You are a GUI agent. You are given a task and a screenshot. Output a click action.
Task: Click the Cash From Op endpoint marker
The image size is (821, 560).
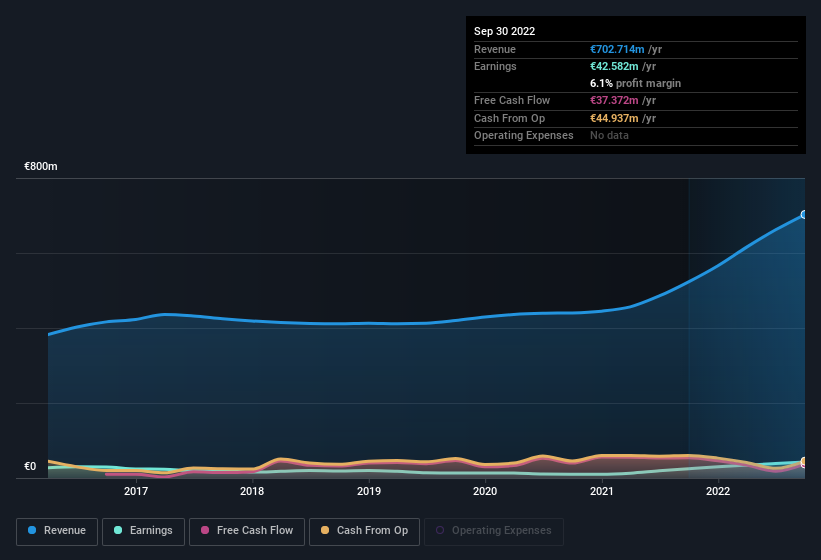pyautogui.click(x=804, y=461)
